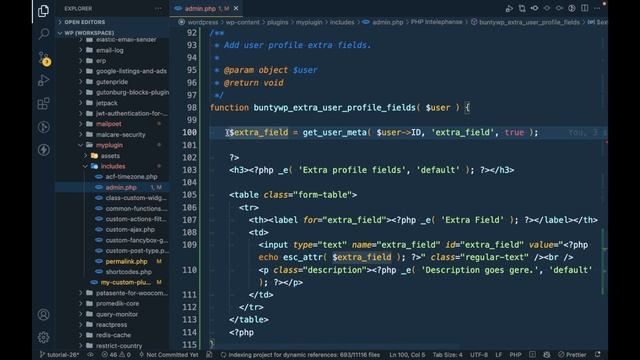This screenshot has height=360, width=640.
Task: Click includes in the breadcrumb path
Action: click(x=342, y=22)
